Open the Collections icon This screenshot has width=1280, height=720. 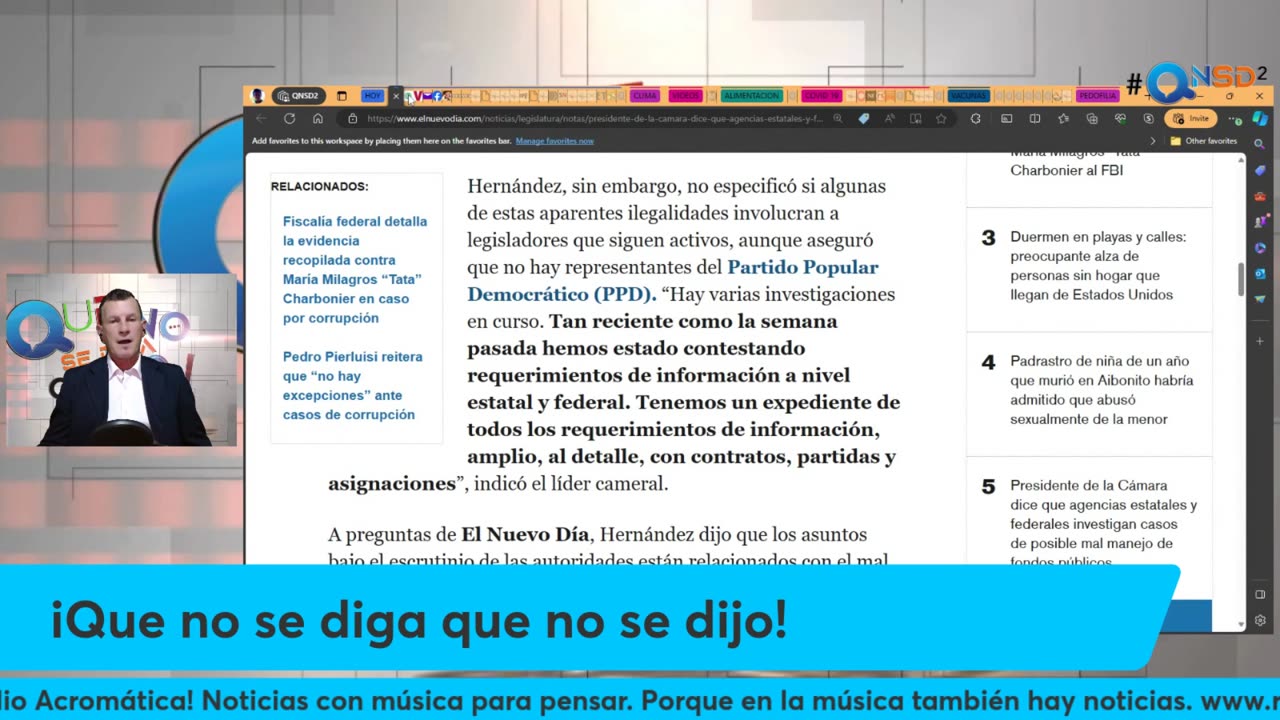tap(1092, 118)
